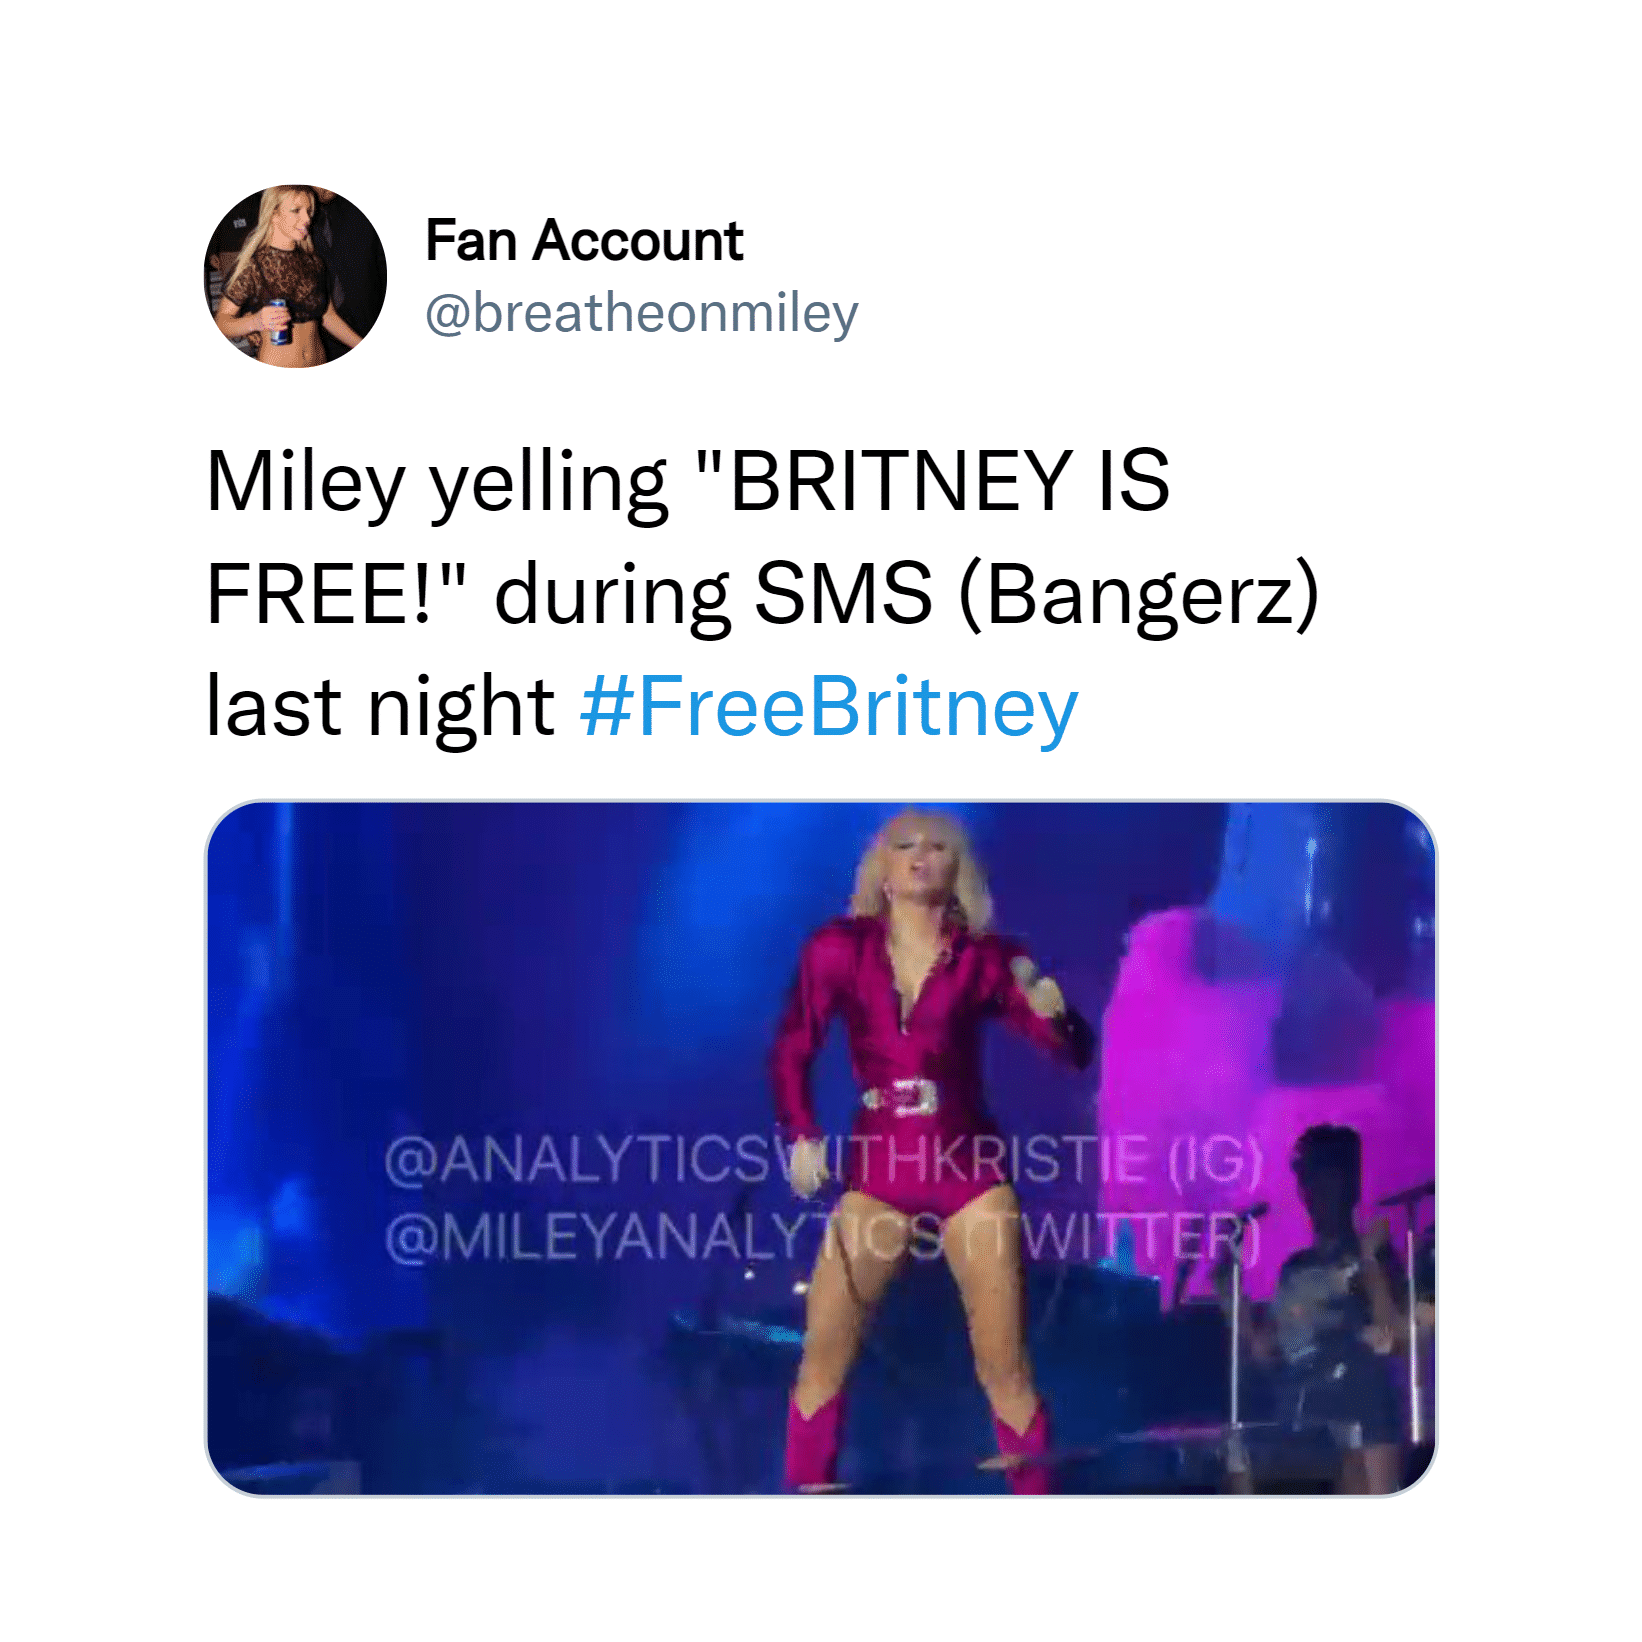Select the @ANALYTICSWITHKRISTIE (IG) watermark text
Viewport: 1642px width, 1642px height.
pos(824,1162)
